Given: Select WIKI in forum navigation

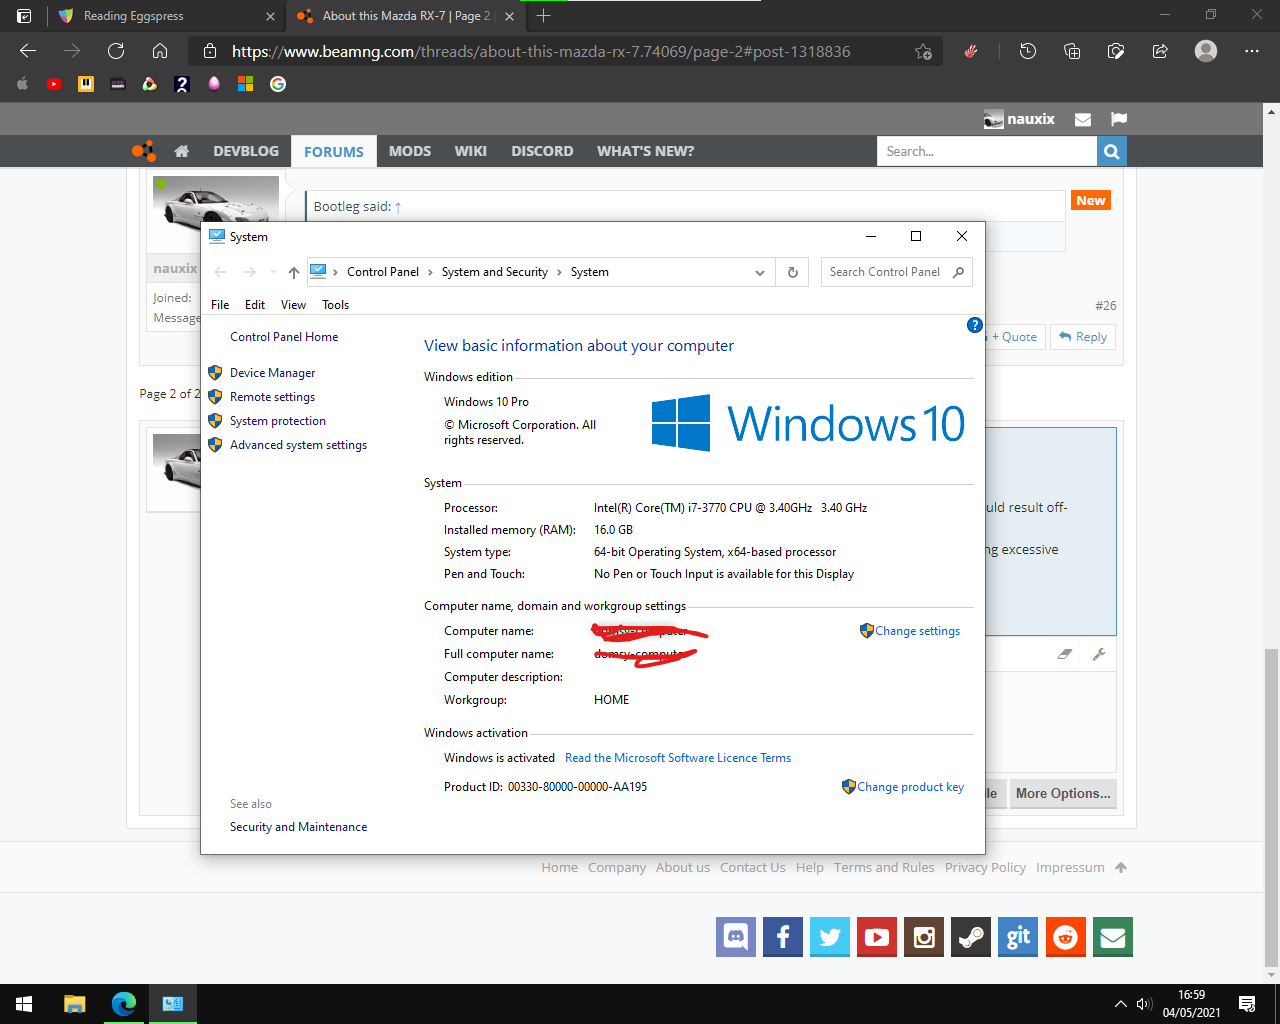Looking at the screenshot, I should [x=470, y=151].
